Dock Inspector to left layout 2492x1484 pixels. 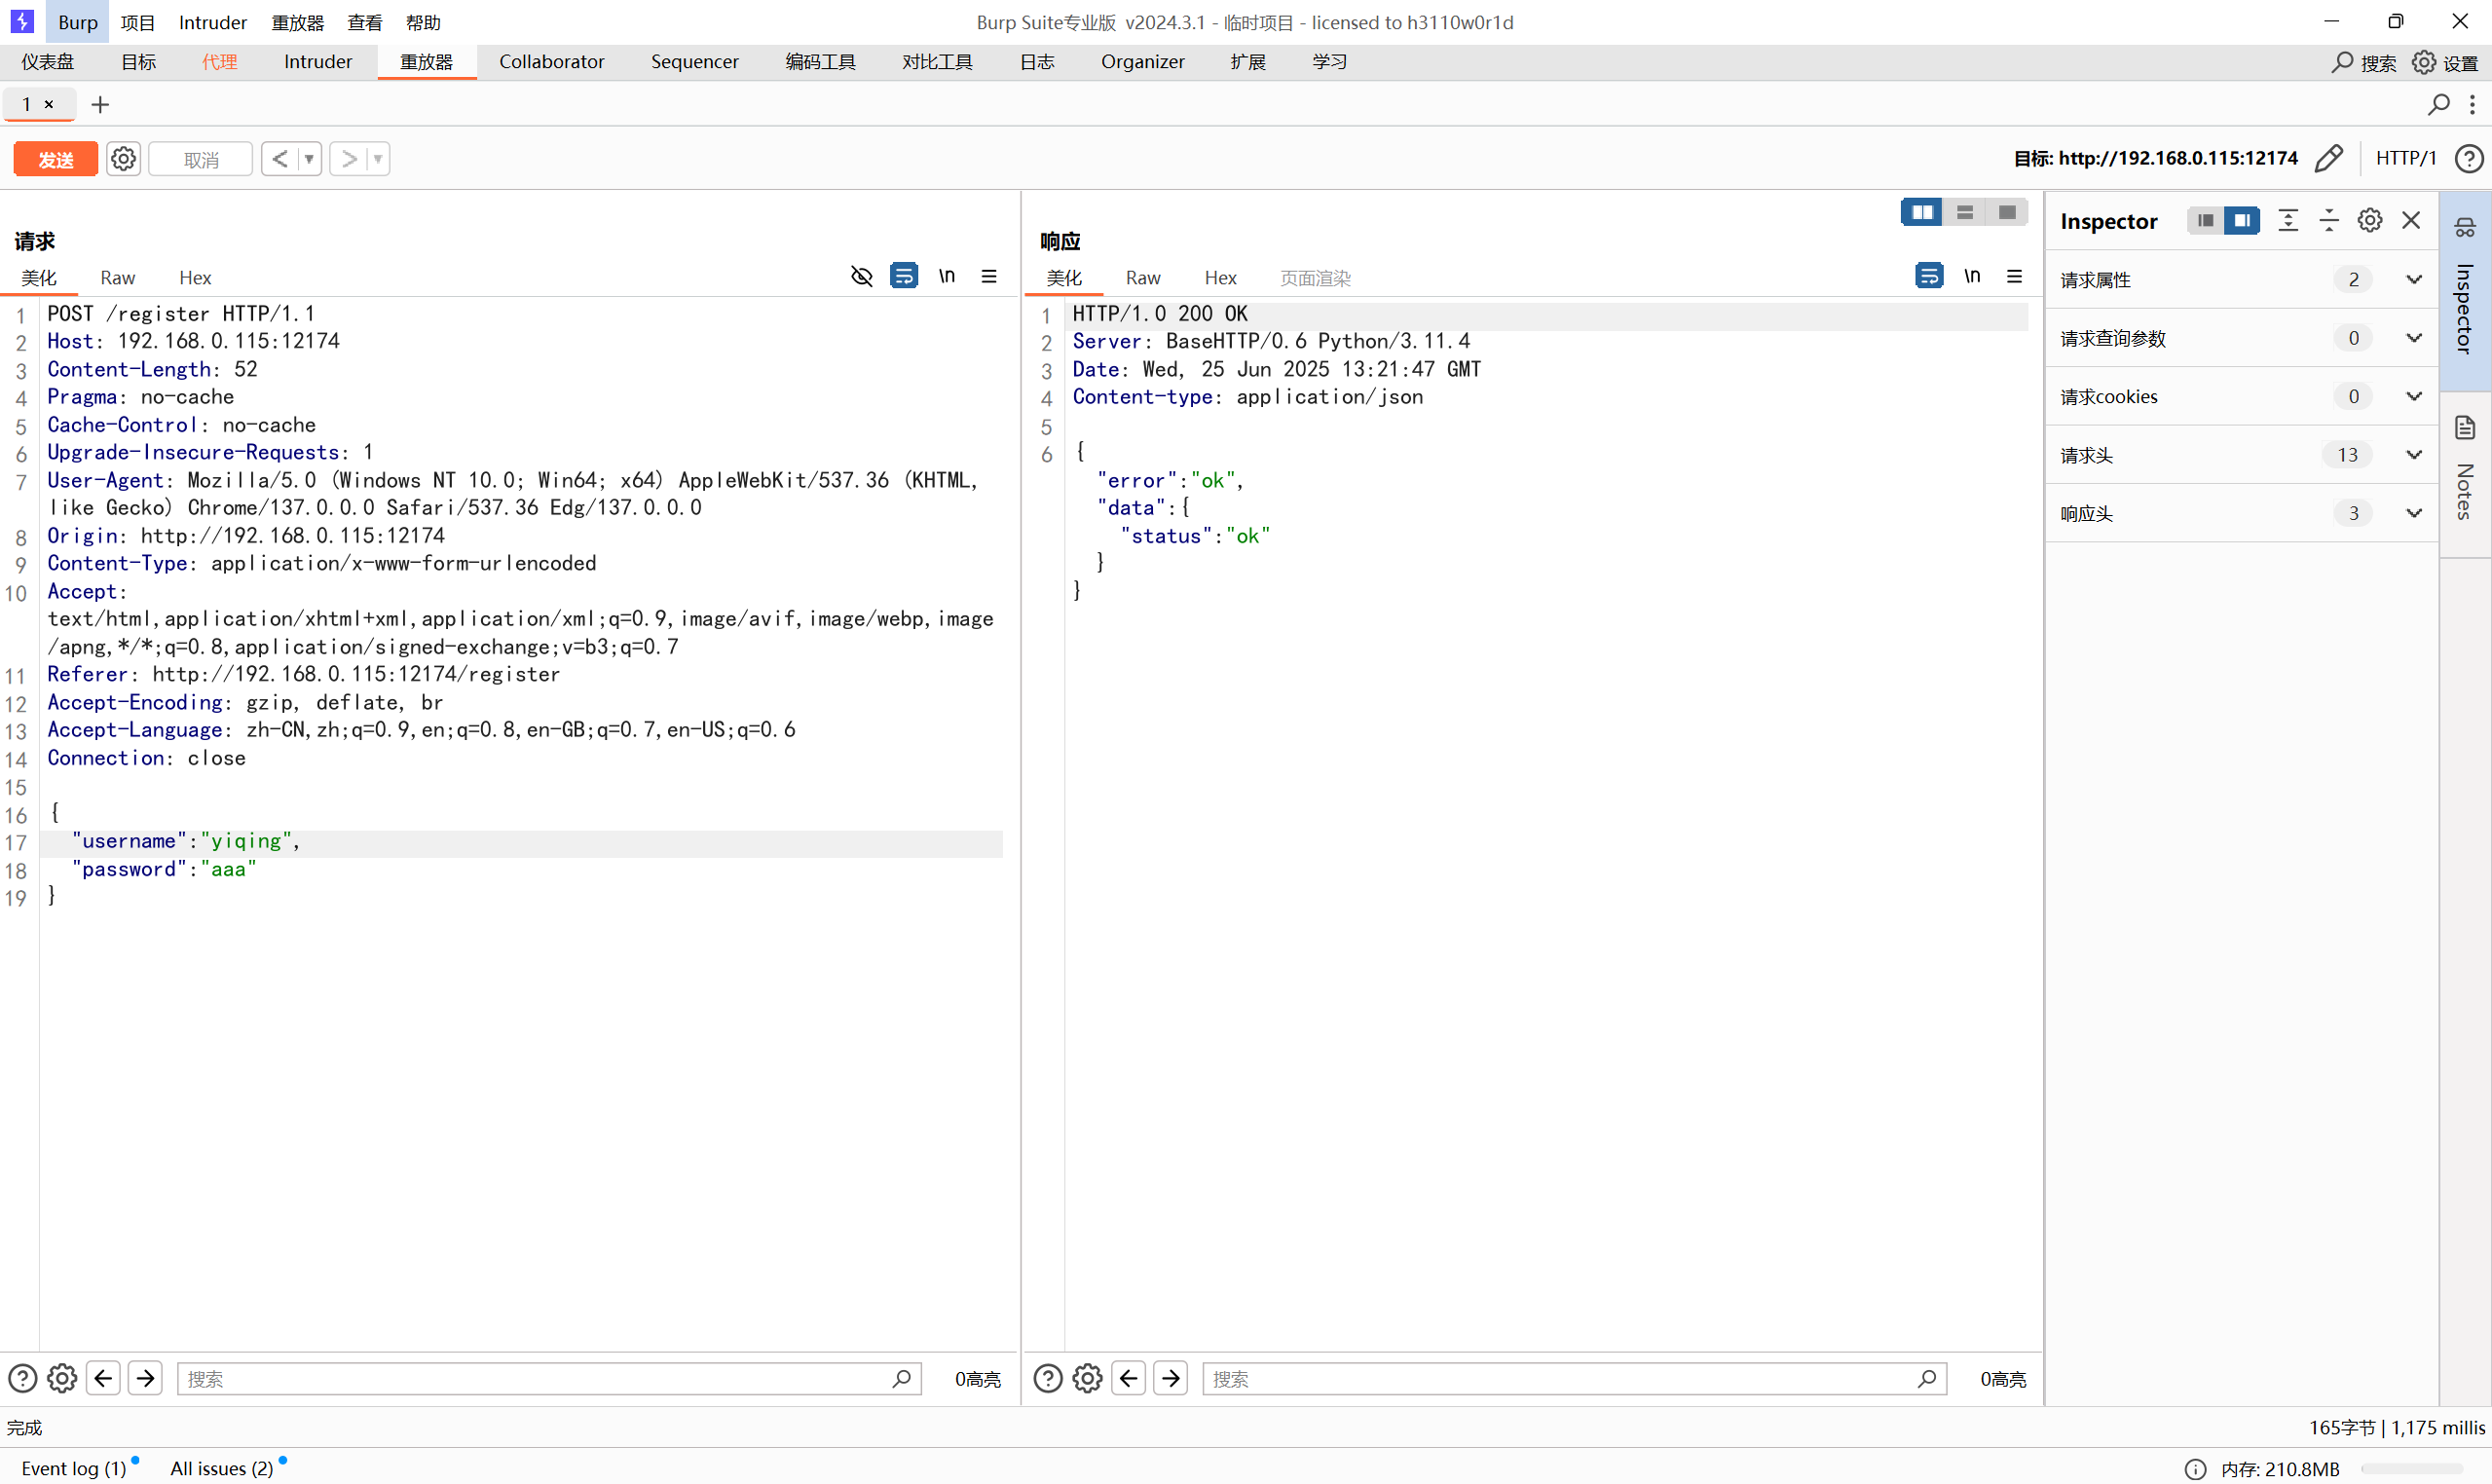(2205, 220)
